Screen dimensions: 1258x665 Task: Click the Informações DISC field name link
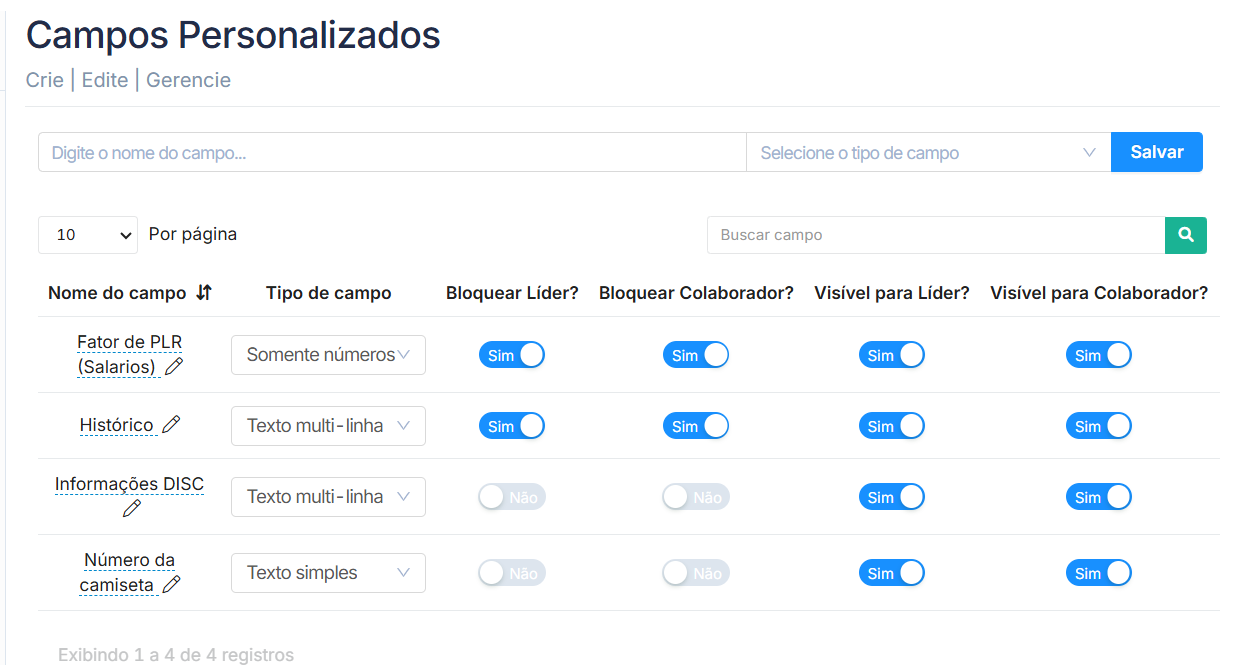click(129, 485)
